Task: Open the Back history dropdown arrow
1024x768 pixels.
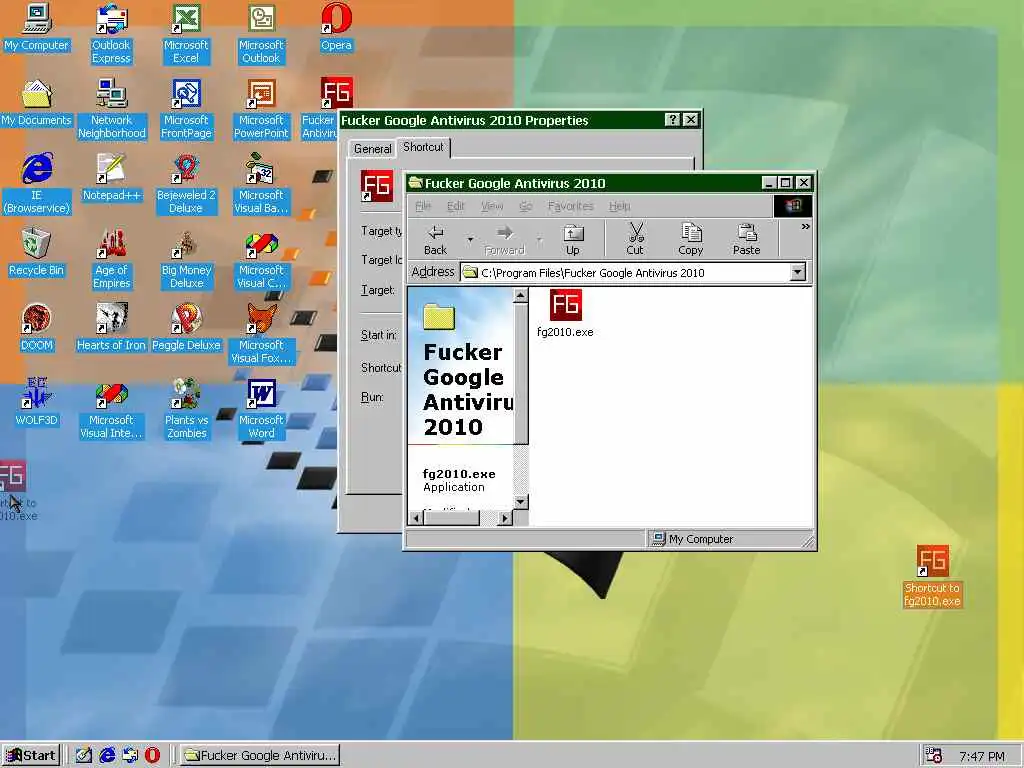Action: click(x=470, y=240)
